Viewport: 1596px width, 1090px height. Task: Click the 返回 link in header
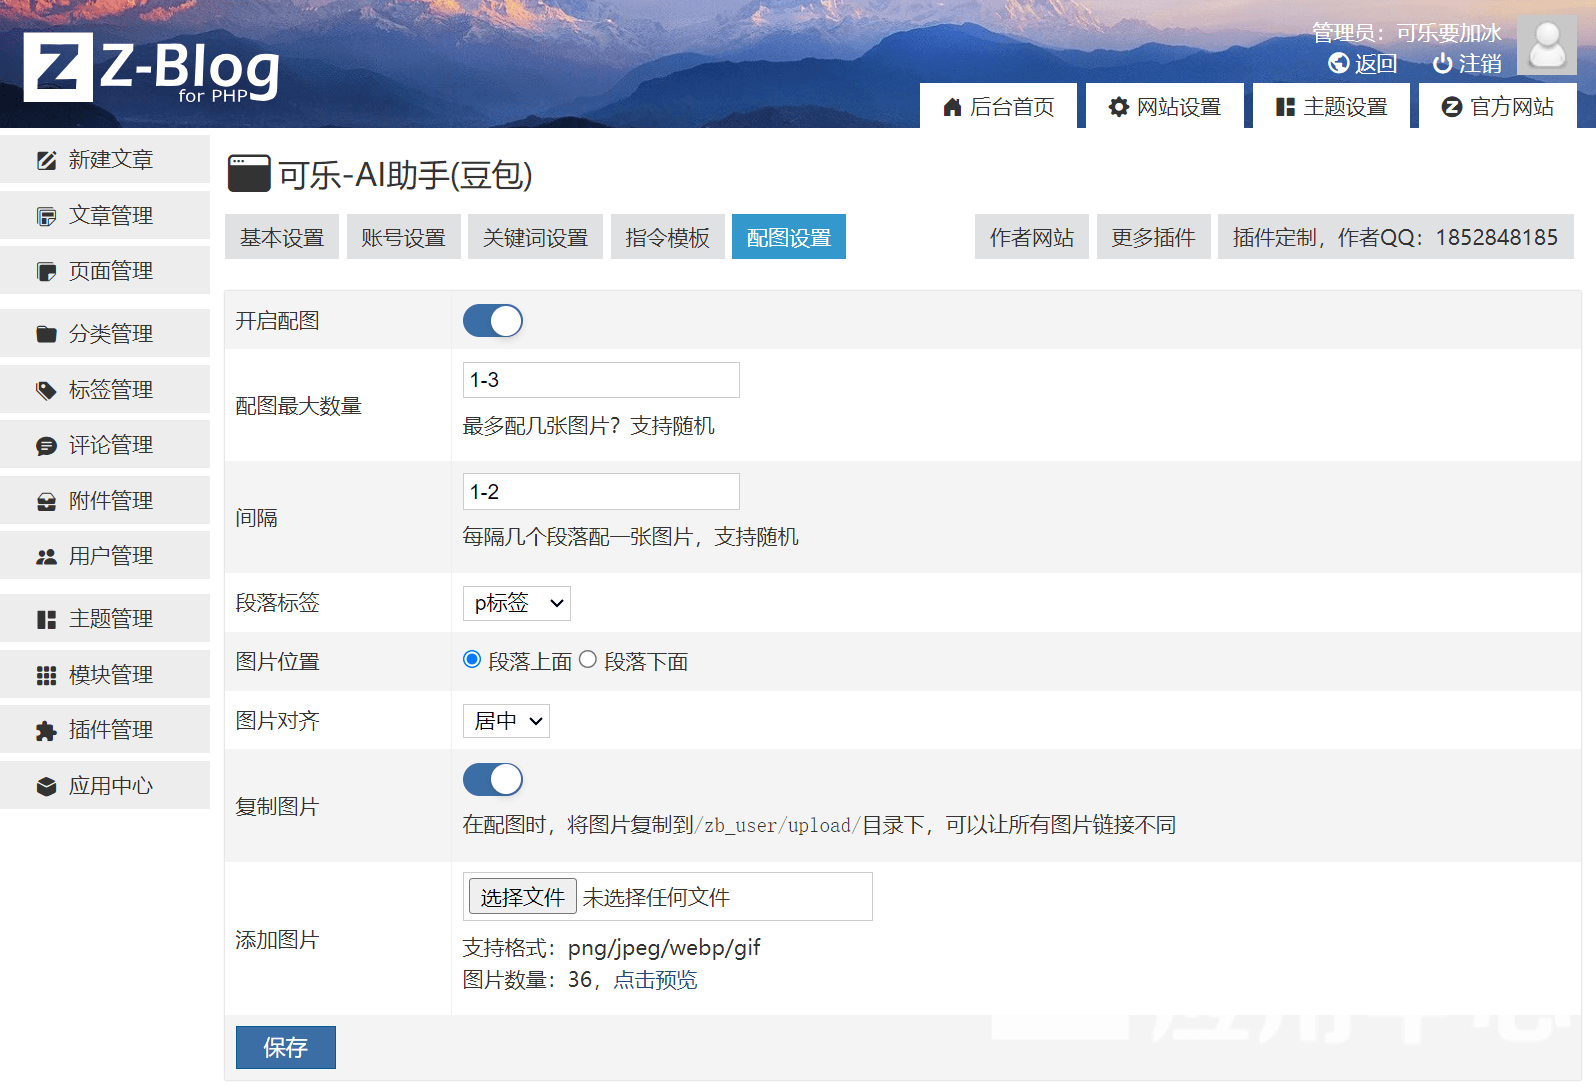[1363, 63]
